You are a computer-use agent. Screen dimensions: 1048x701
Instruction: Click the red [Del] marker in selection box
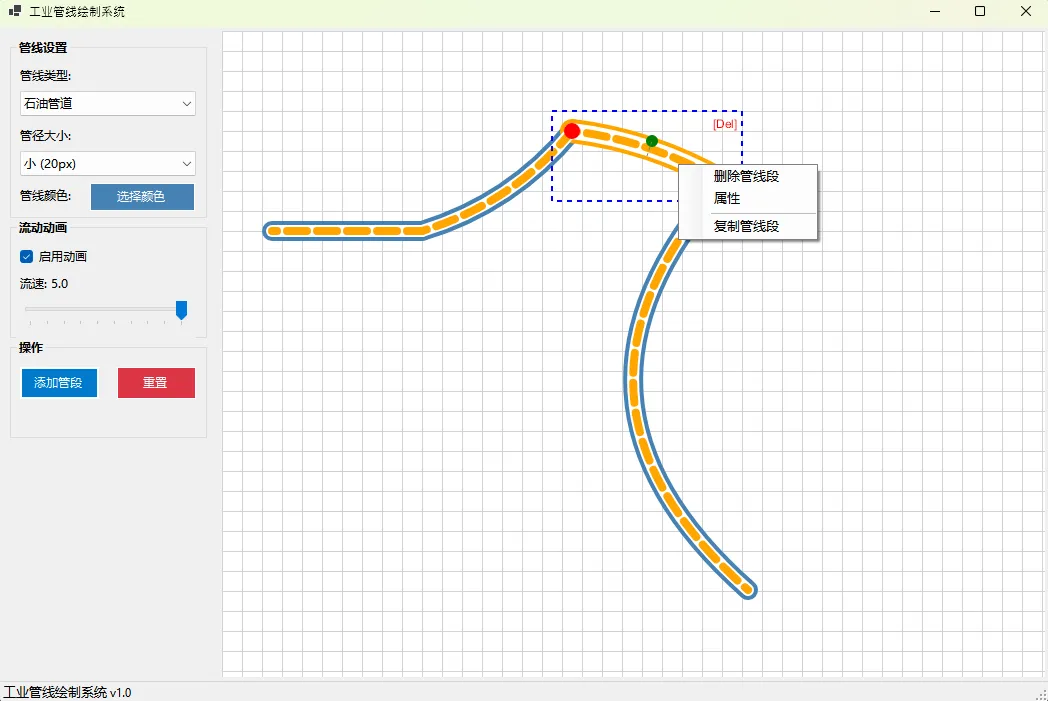point(724,125)
